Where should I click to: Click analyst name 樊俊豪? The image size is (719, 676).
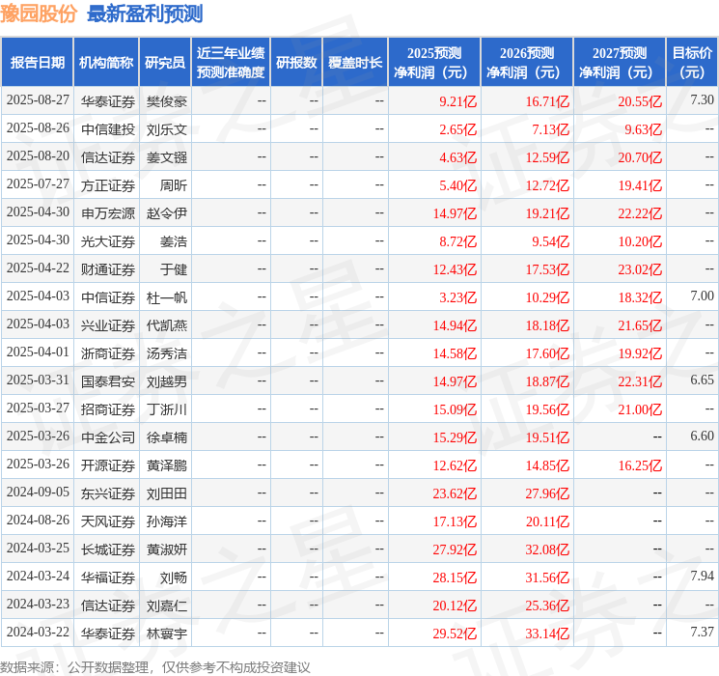(x=166, y=101)
